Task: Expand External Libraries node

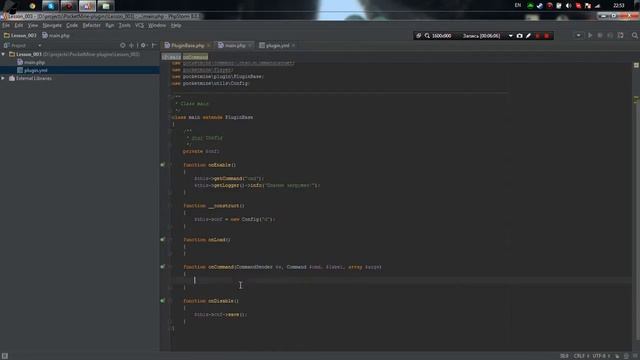Action: (3, 78)
